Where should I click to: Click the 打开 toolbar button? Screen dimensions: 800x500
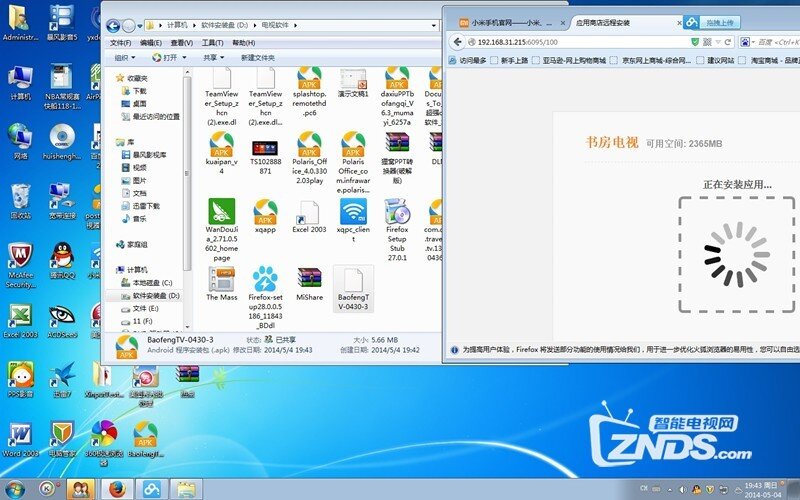point(164,58)
